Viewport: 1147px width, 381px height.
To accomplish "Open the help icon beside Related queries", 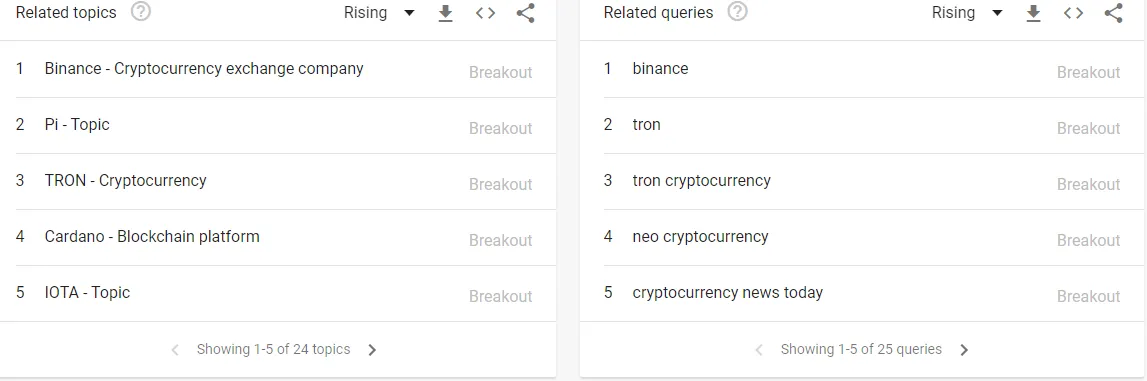I will (737, 12).
